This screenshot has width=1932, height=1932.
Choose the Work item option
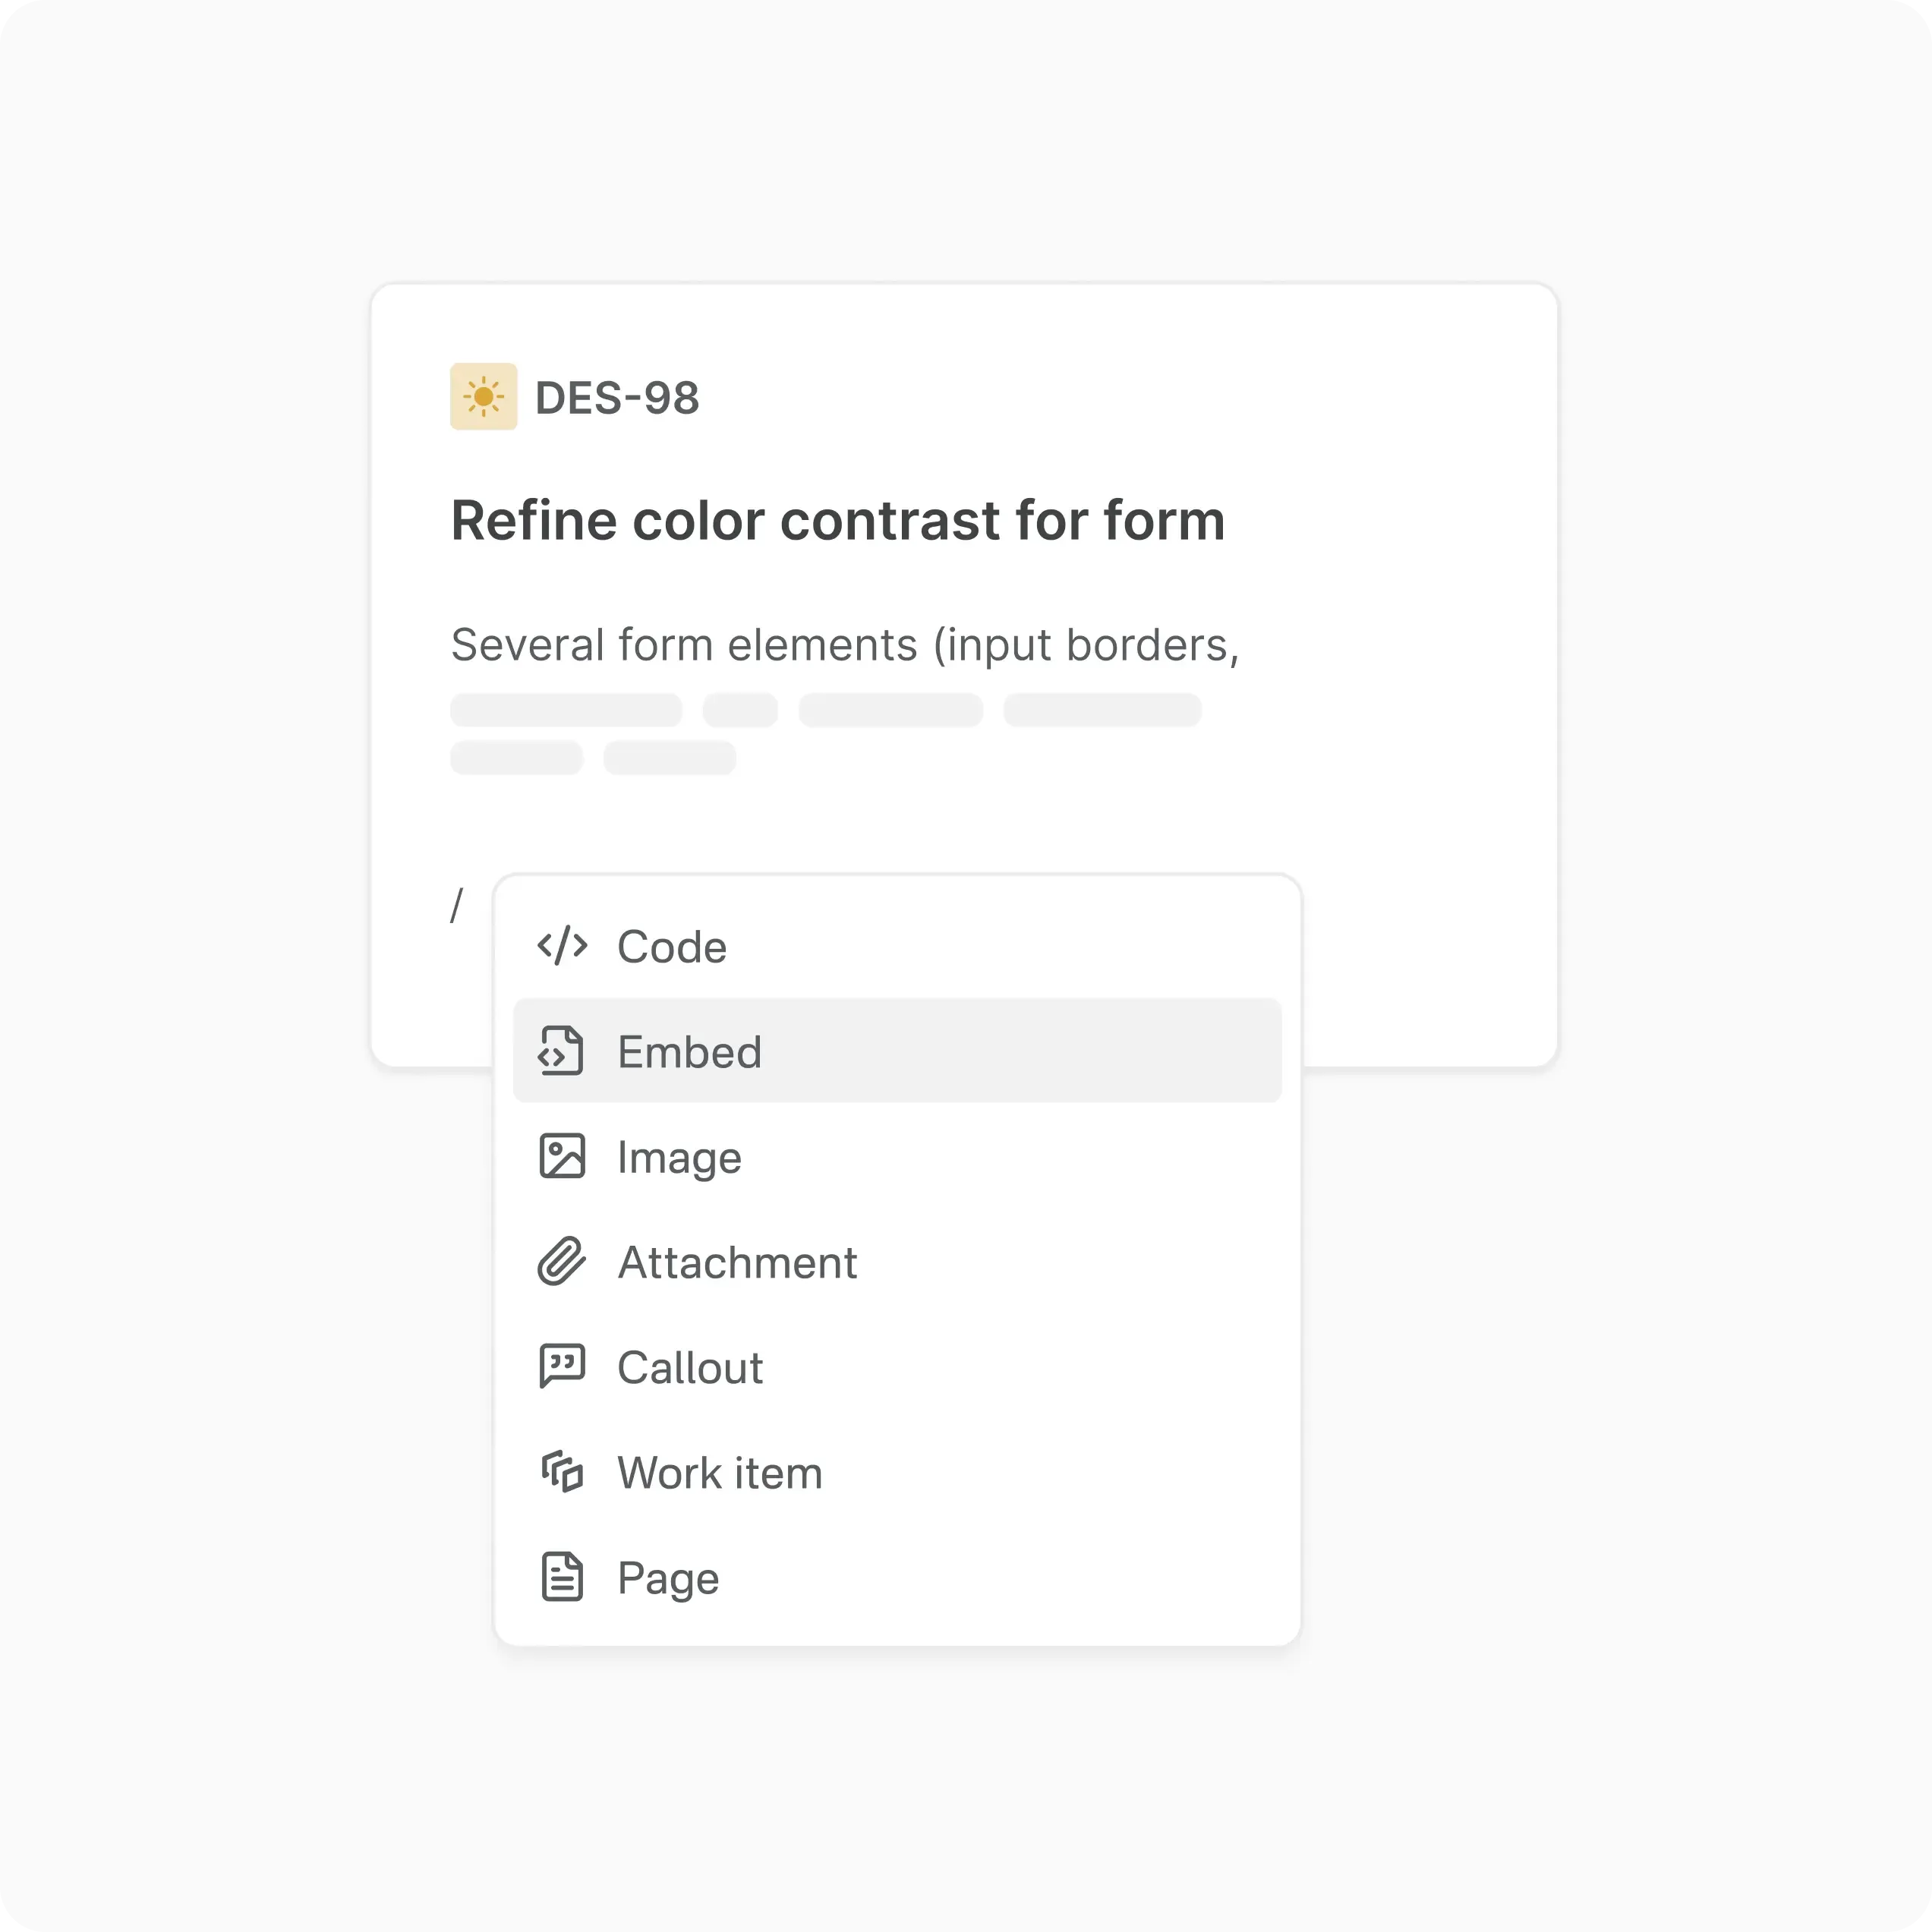point(720,1473)
